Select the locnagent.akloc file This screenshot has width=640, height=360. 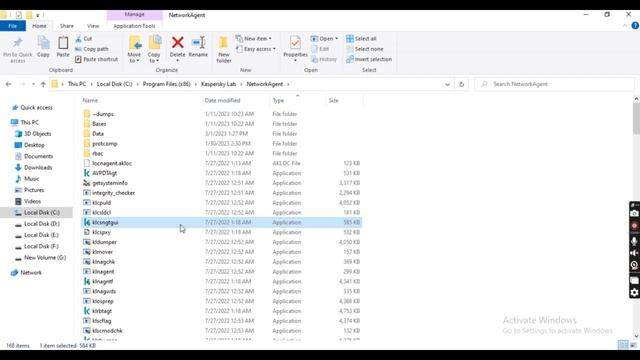[112, 163]
